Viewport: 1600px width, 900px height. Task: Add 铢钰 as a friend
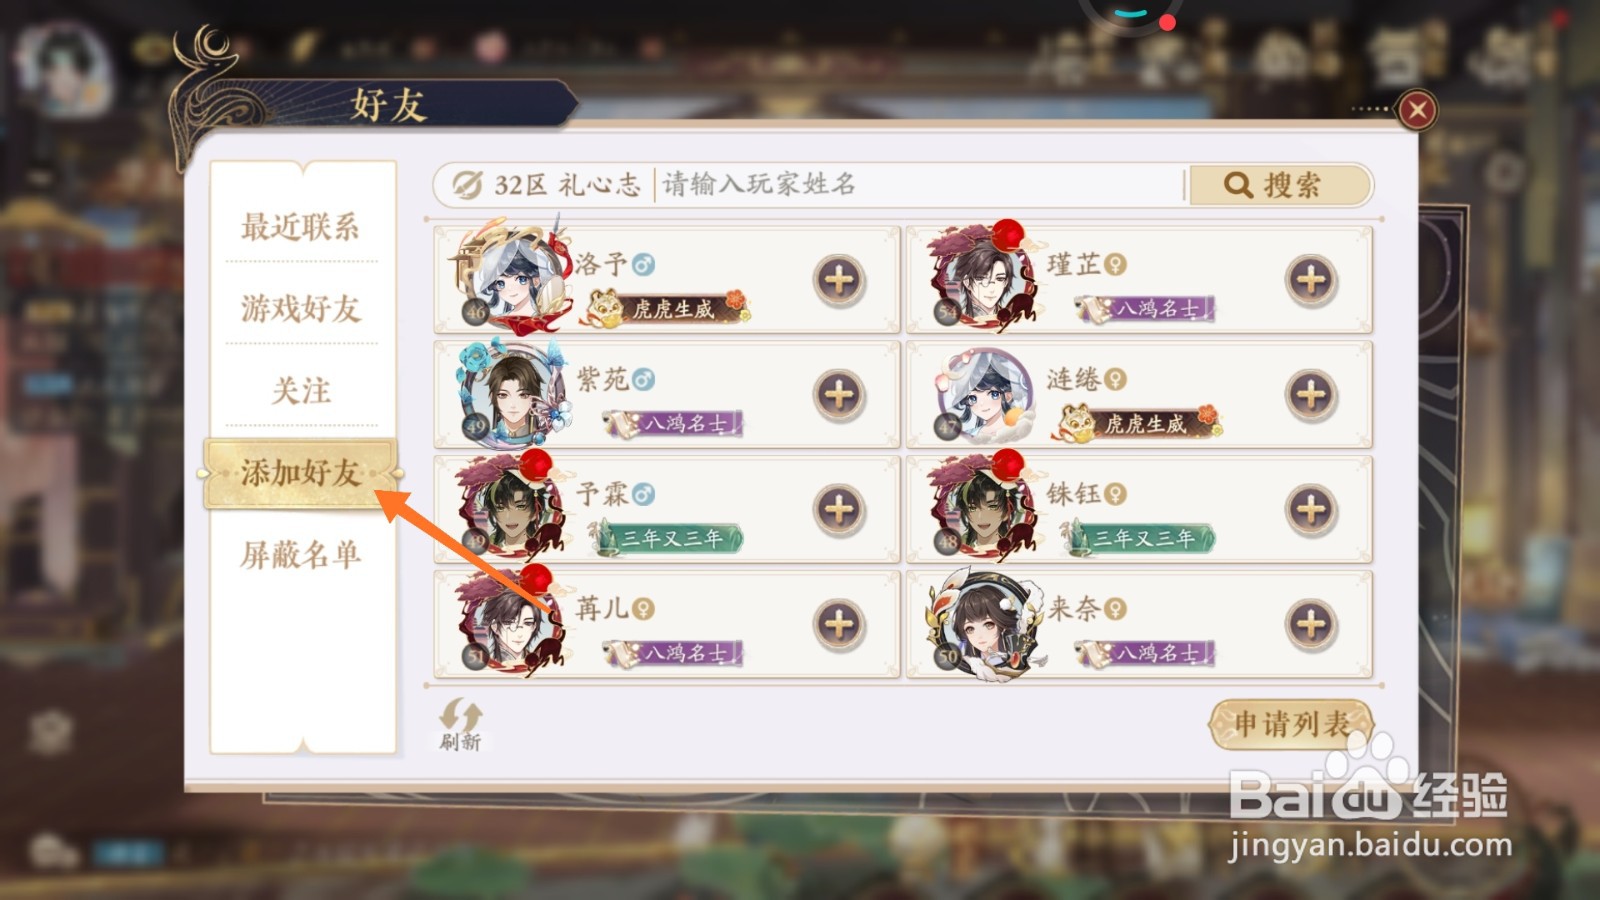tap(1311, 510)
